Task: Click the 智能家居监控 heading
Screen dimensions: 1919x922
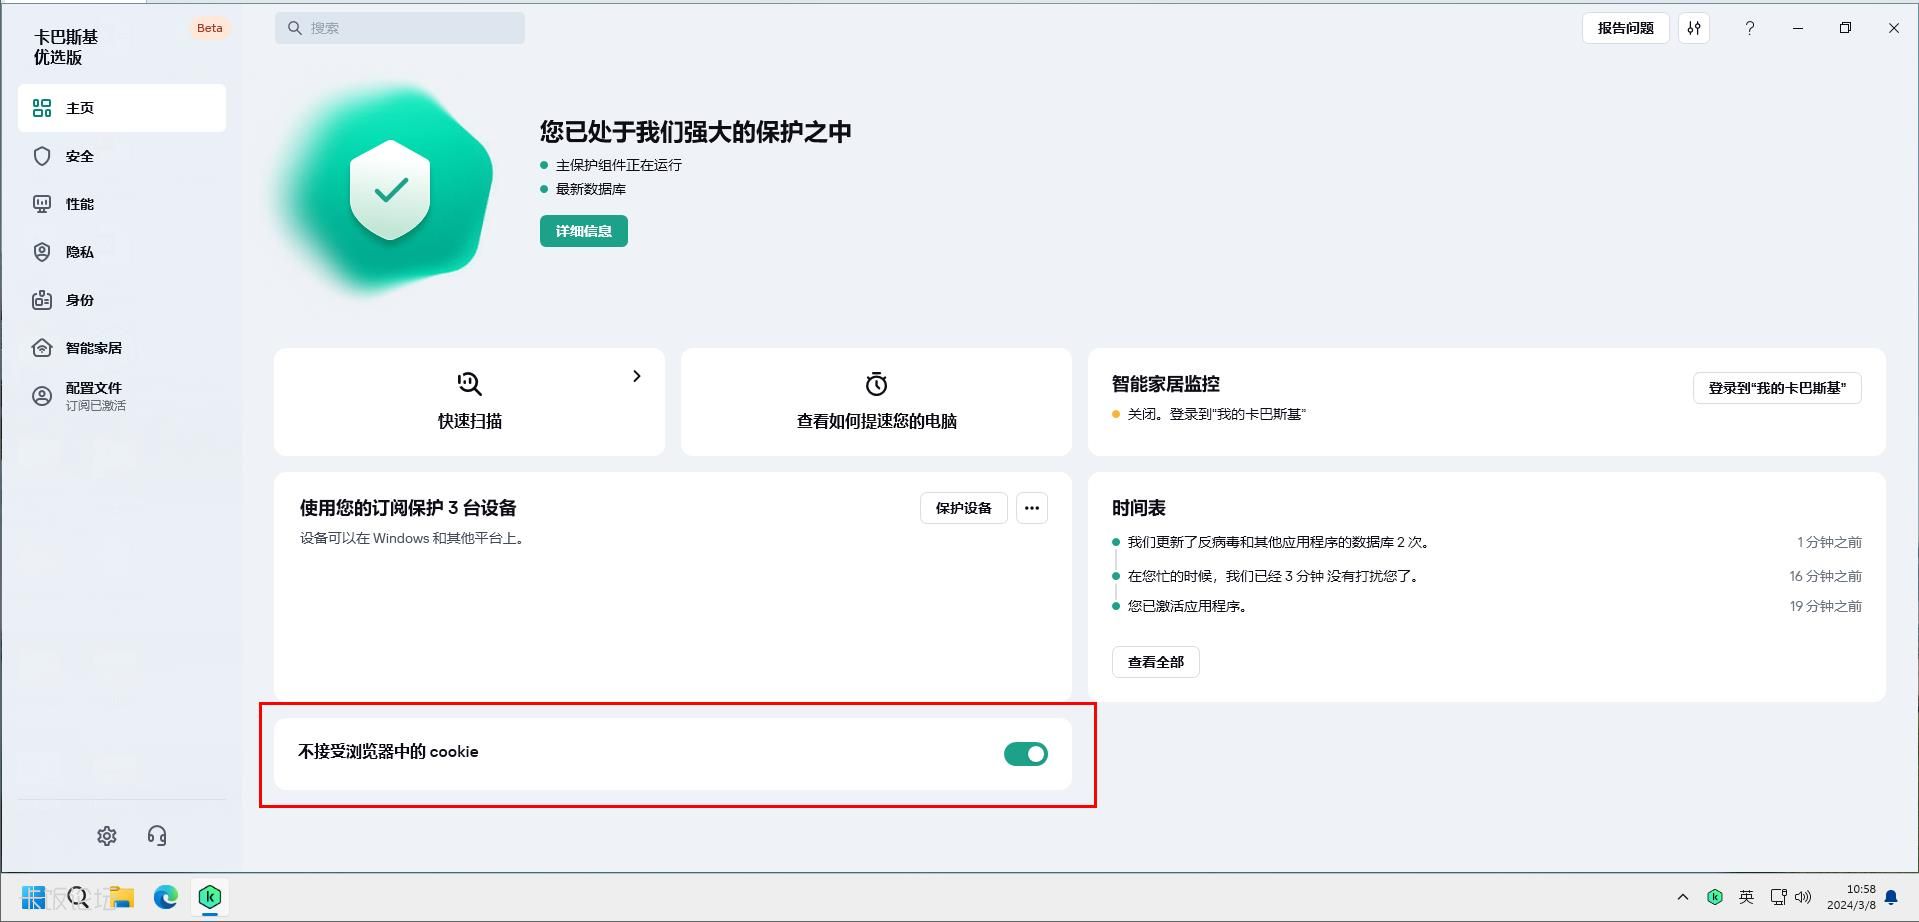Action: (1166, 384)
